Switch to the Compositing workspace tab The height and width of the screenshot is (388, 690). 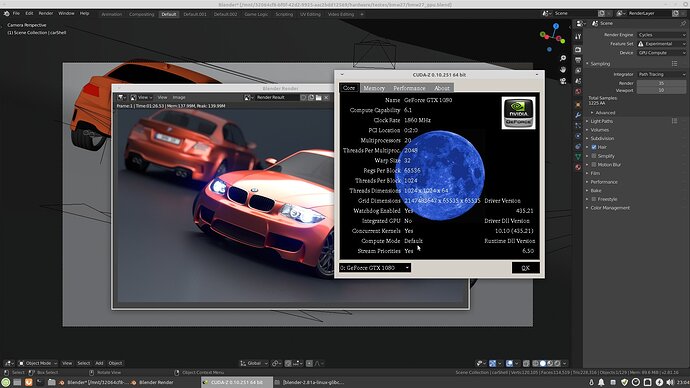point(142,14)
